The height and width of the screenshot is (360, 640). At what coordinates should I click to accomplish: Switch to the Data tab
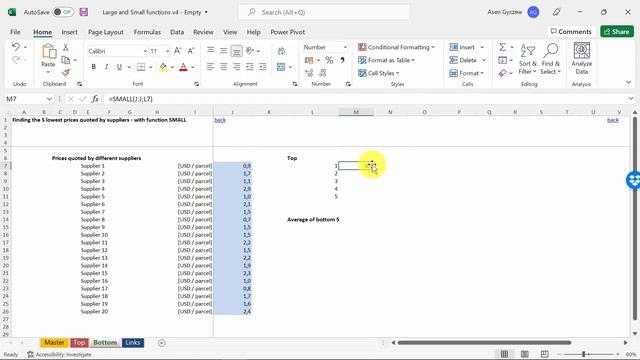coord(177,32)
